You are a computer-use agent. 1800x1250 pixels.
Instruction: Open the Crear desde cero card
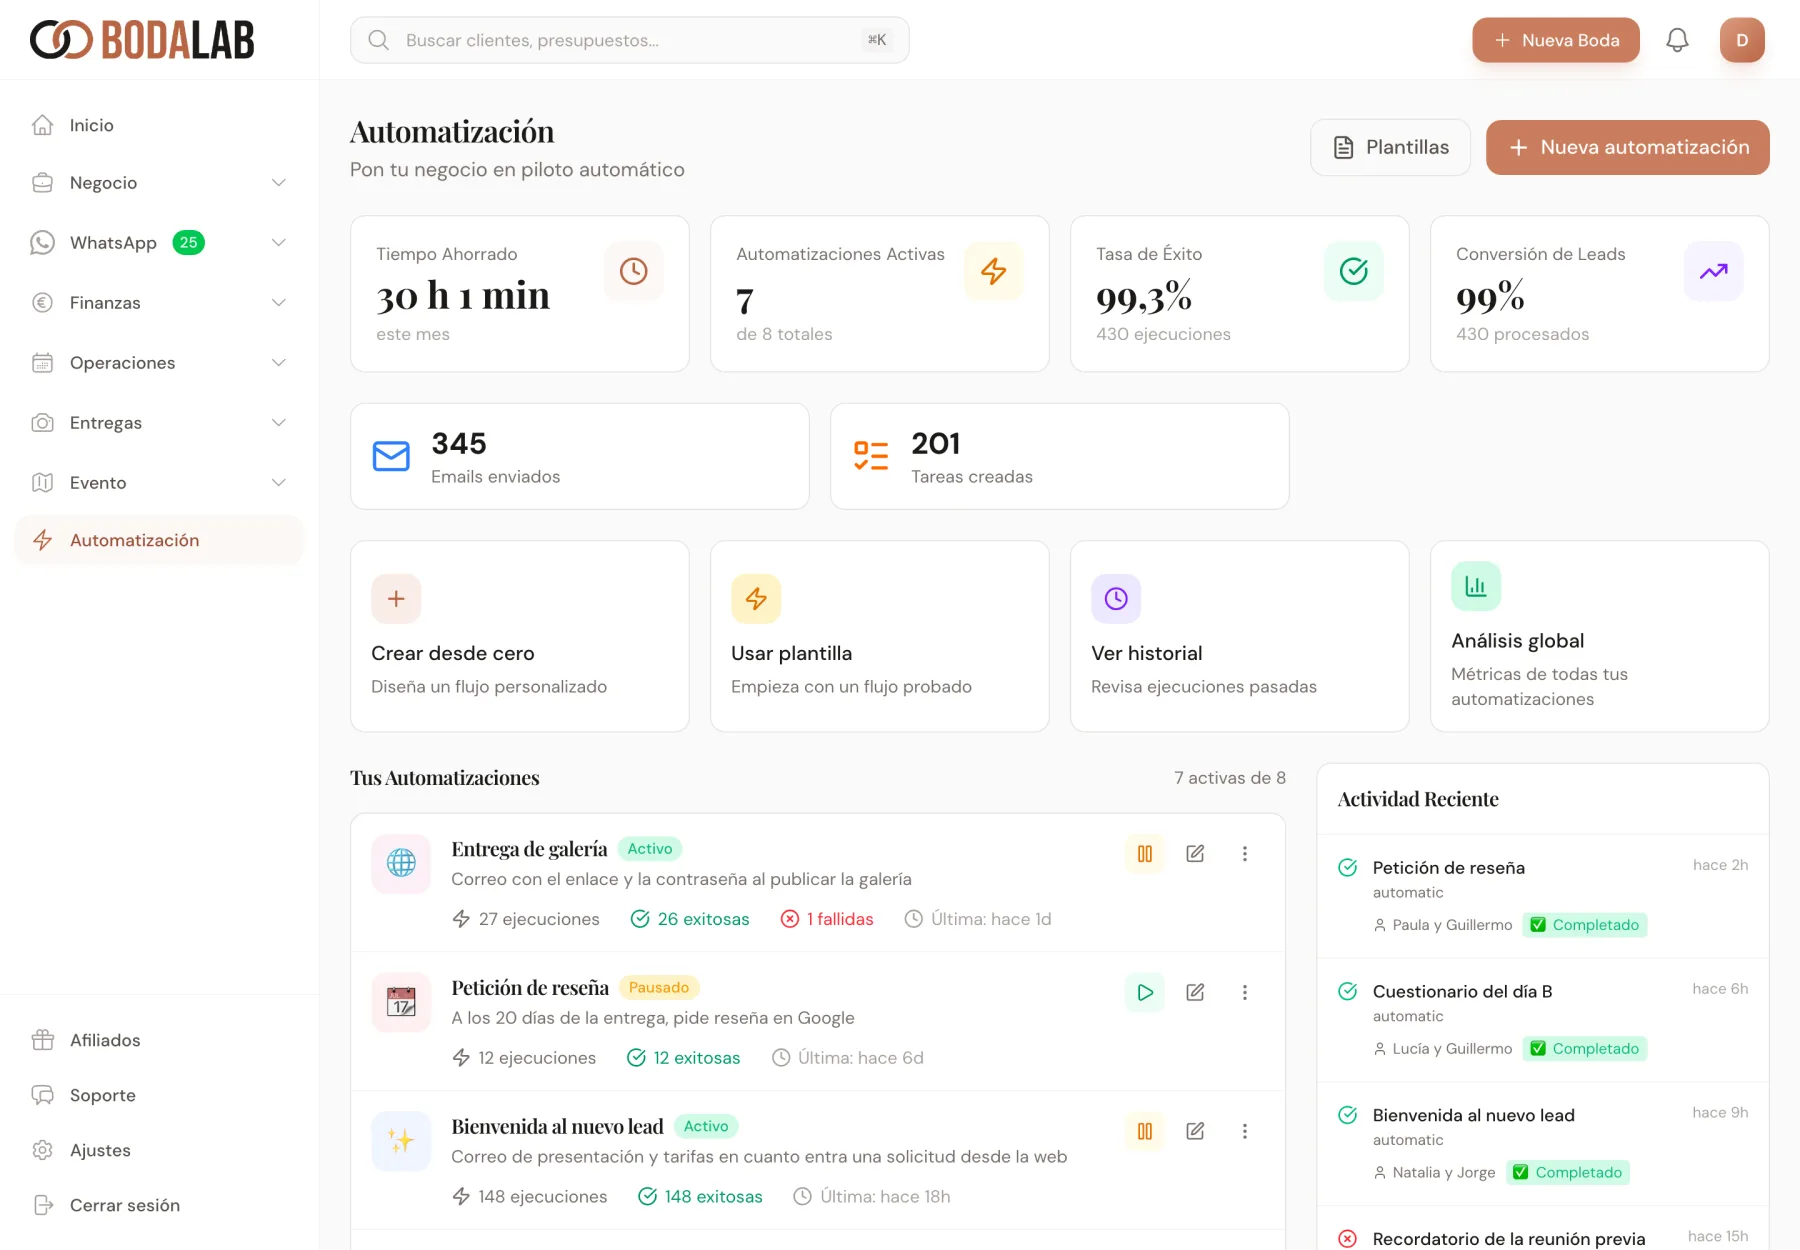click(x=520, y=636)
